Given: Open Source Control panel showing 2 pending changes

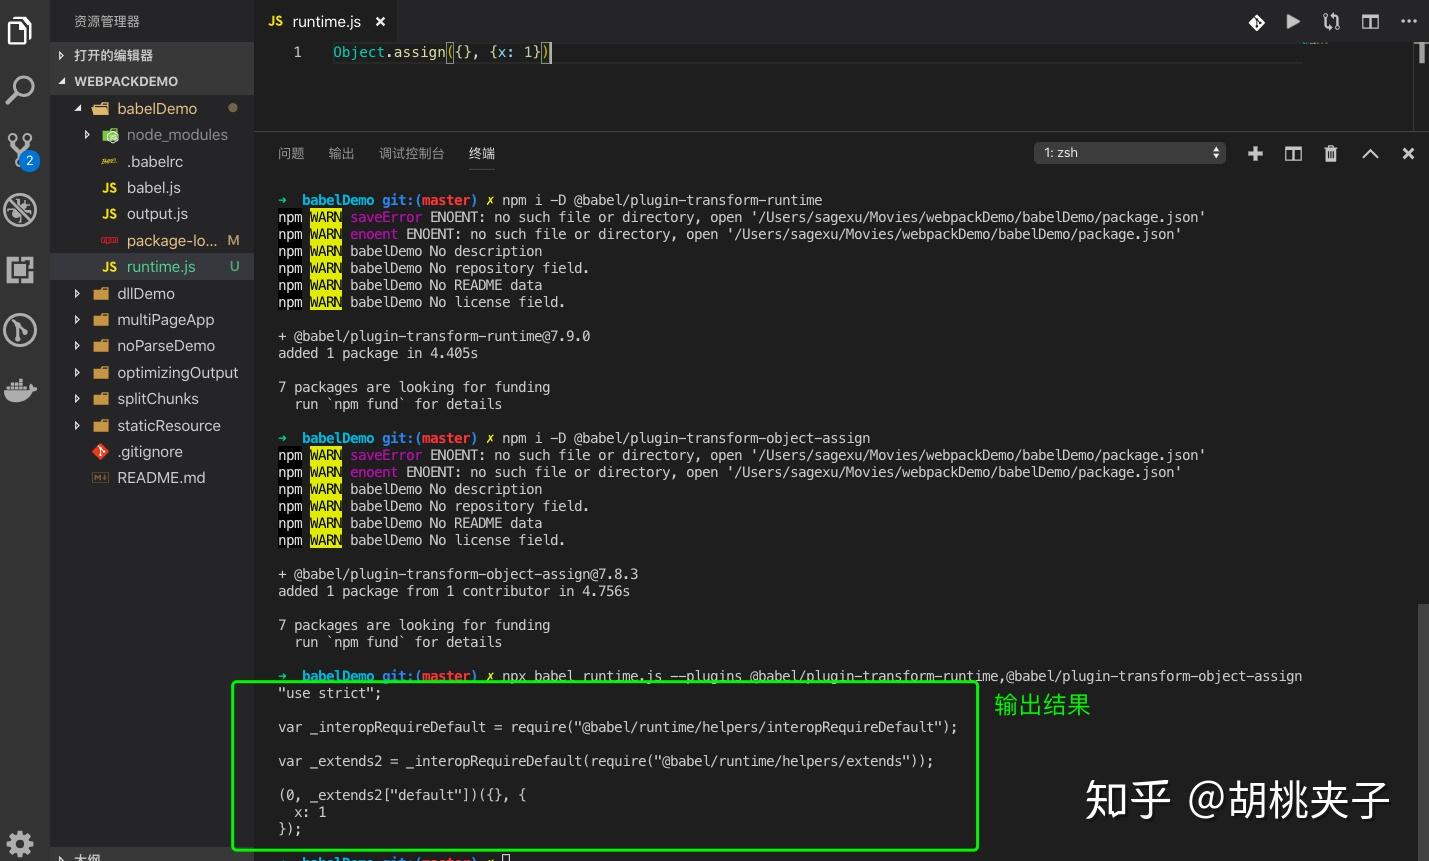Looking at the screenshot, I should tap(20, 150).
